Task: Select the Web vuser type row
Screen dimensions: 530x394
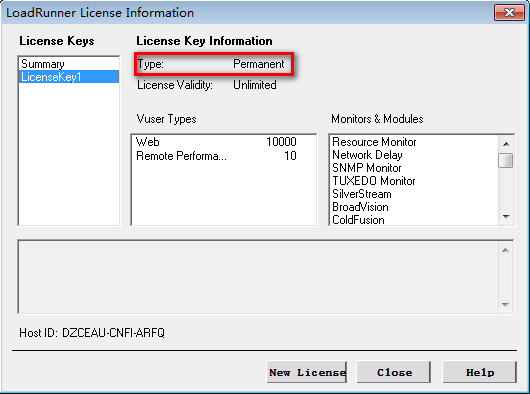Action: coord(223,142)
